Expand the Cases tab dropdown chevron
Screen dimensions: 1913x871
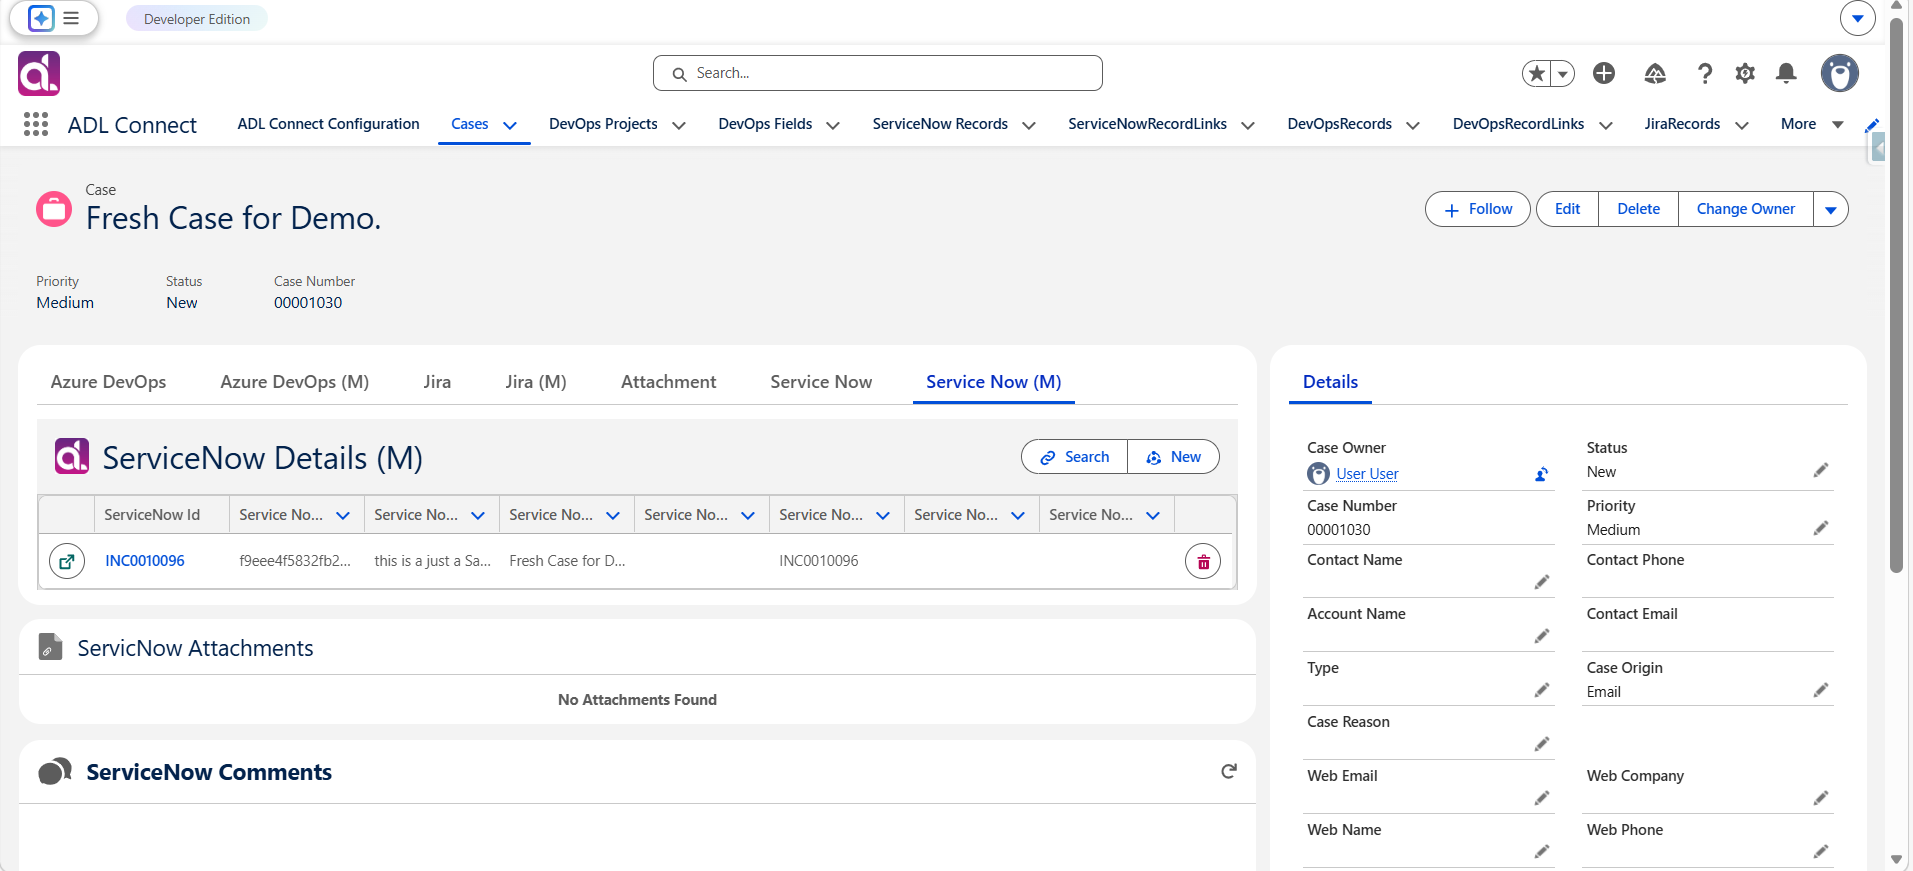(x=510, y=125)
